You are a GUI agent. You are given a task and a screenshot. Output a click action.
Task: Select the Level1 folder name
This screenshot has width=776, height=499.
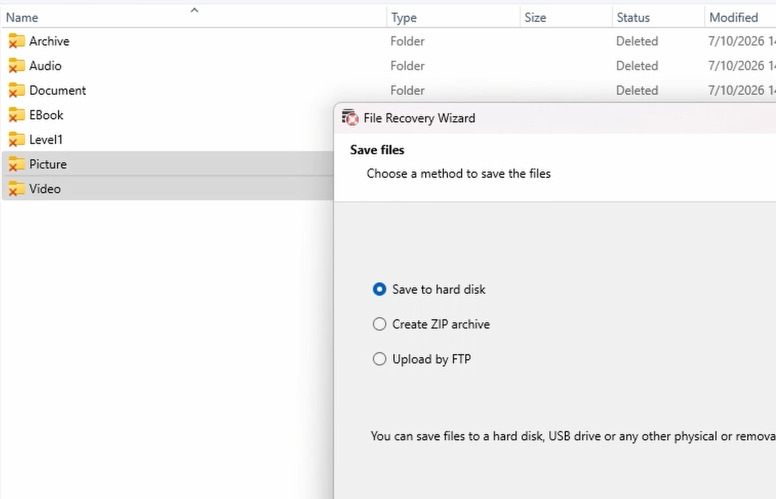coord(46,140)
